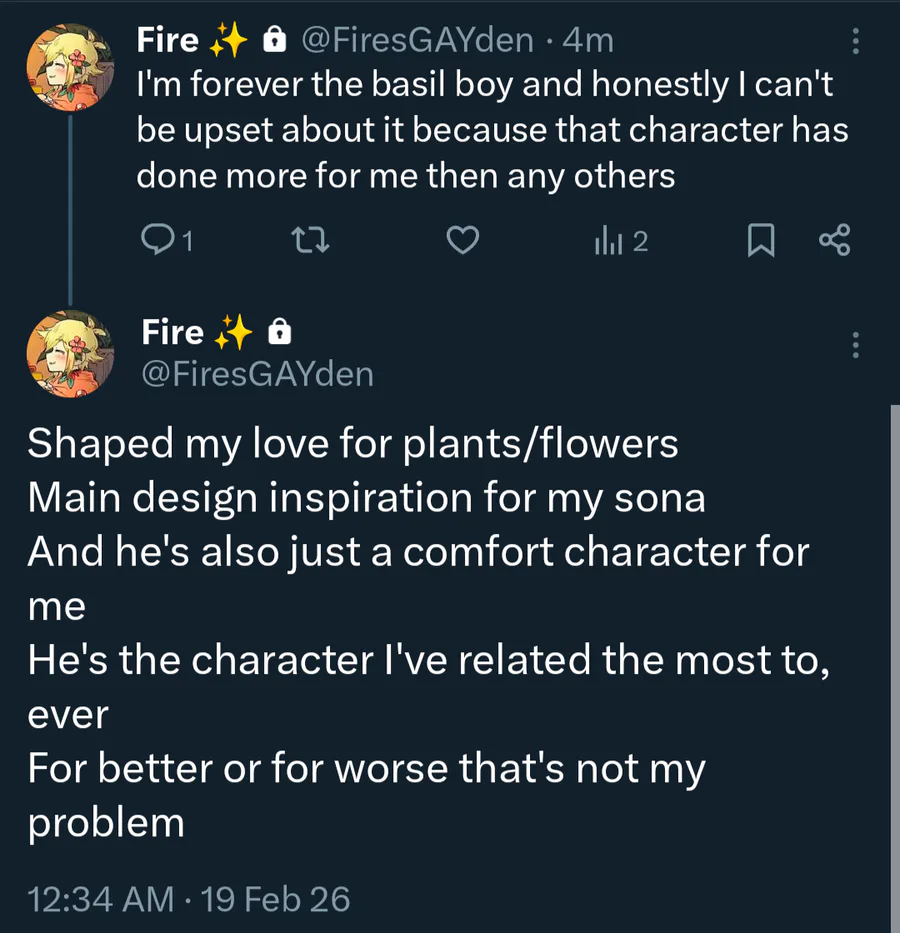Screen dimensions: 900x933
Task: Share the first tweet via share icon
Action: [834, 241]
